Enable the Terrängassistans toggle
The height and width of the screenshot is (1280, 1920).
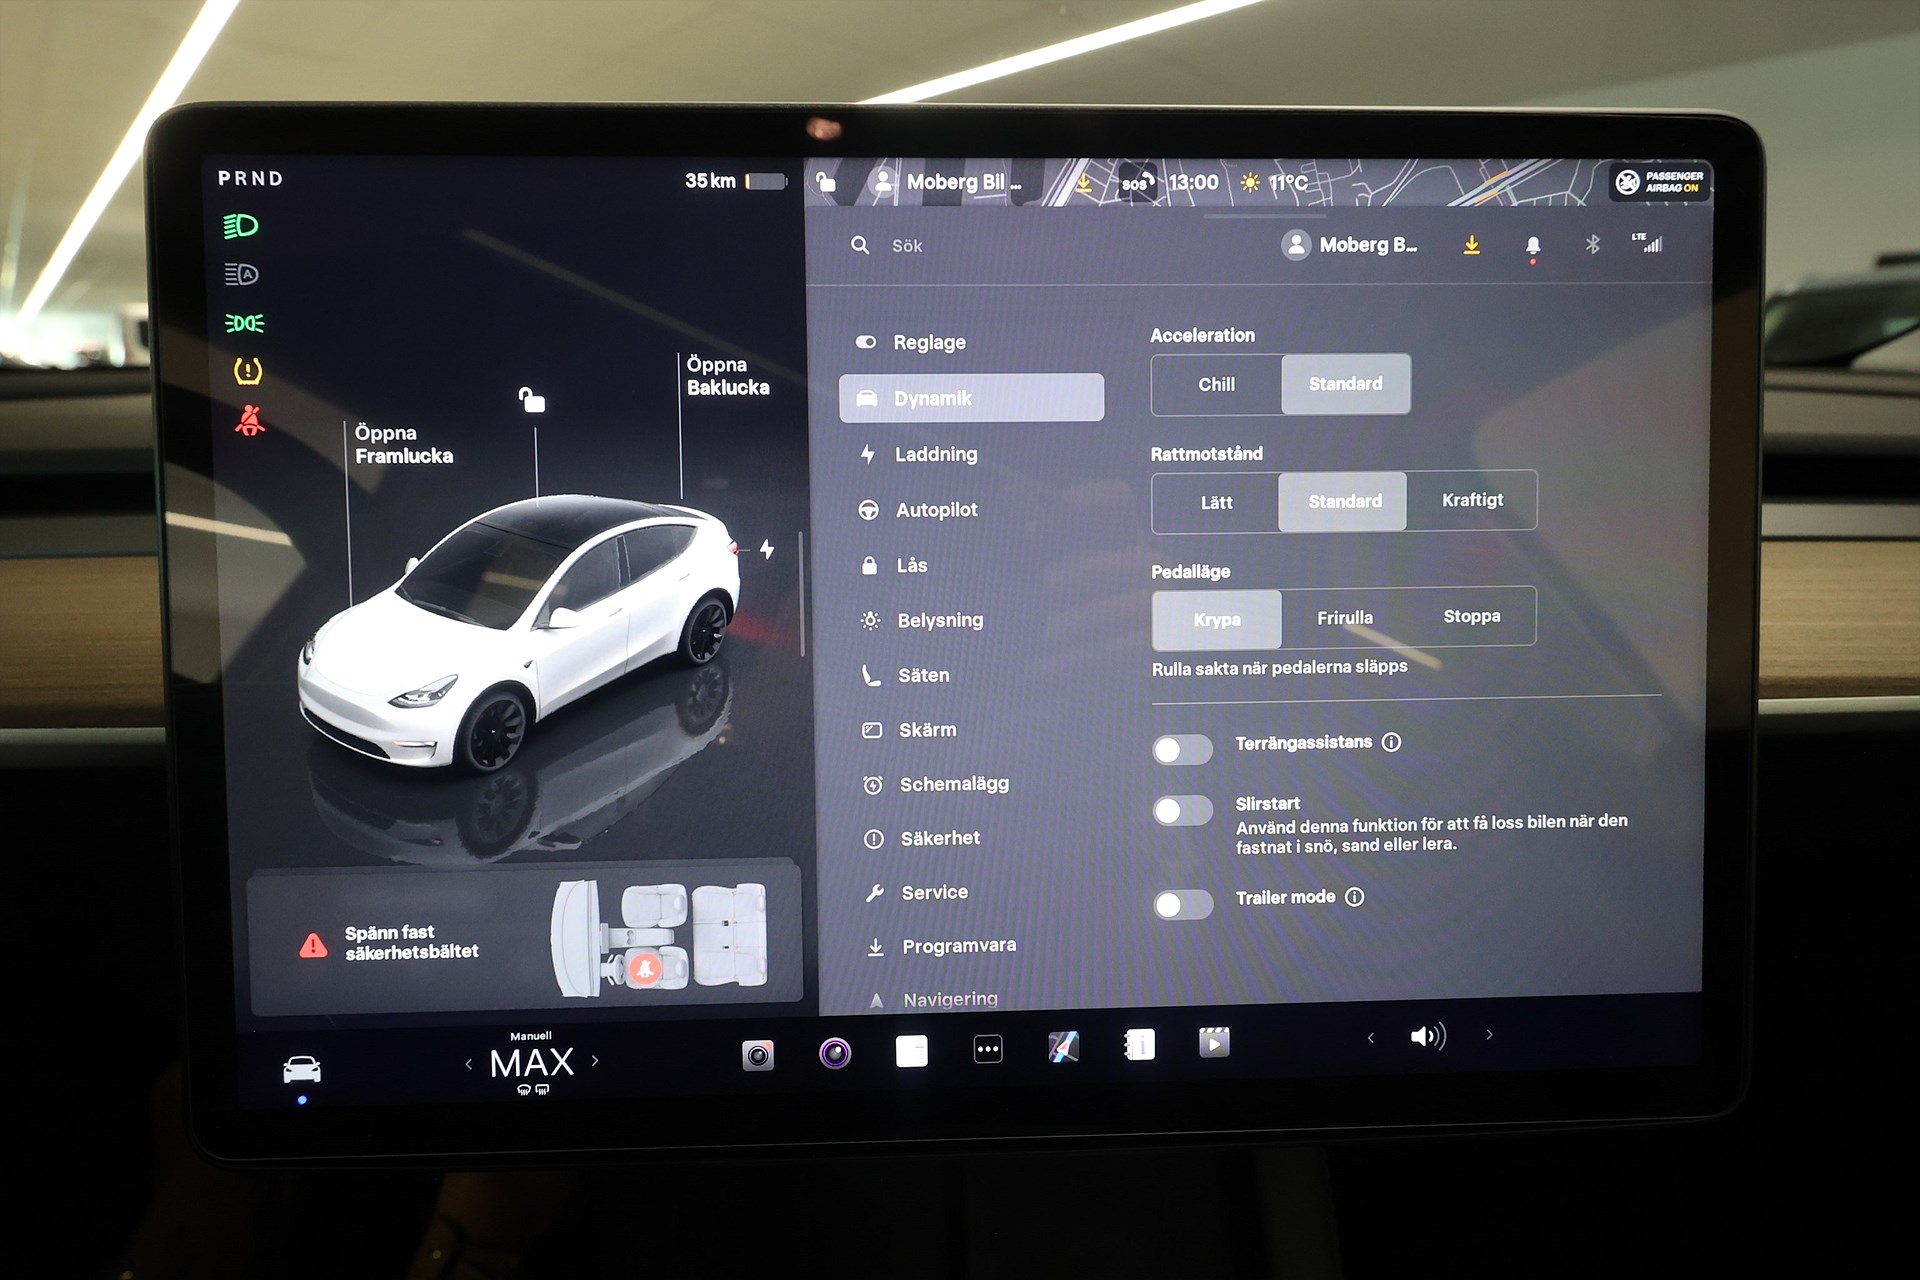[x=1183, y=749]
